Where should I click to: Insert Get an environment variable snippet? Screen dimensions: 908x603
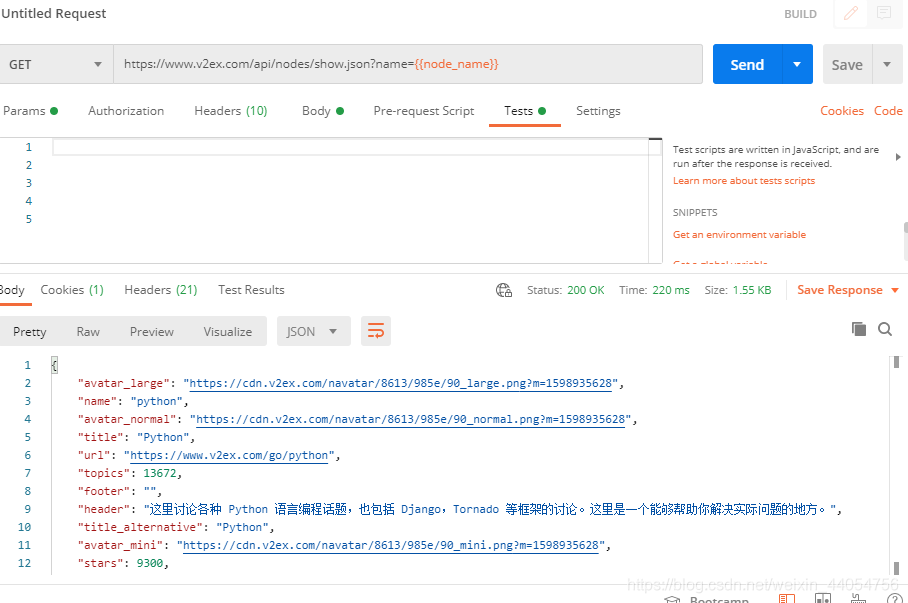pyautogui.click(x=739, y=235)
